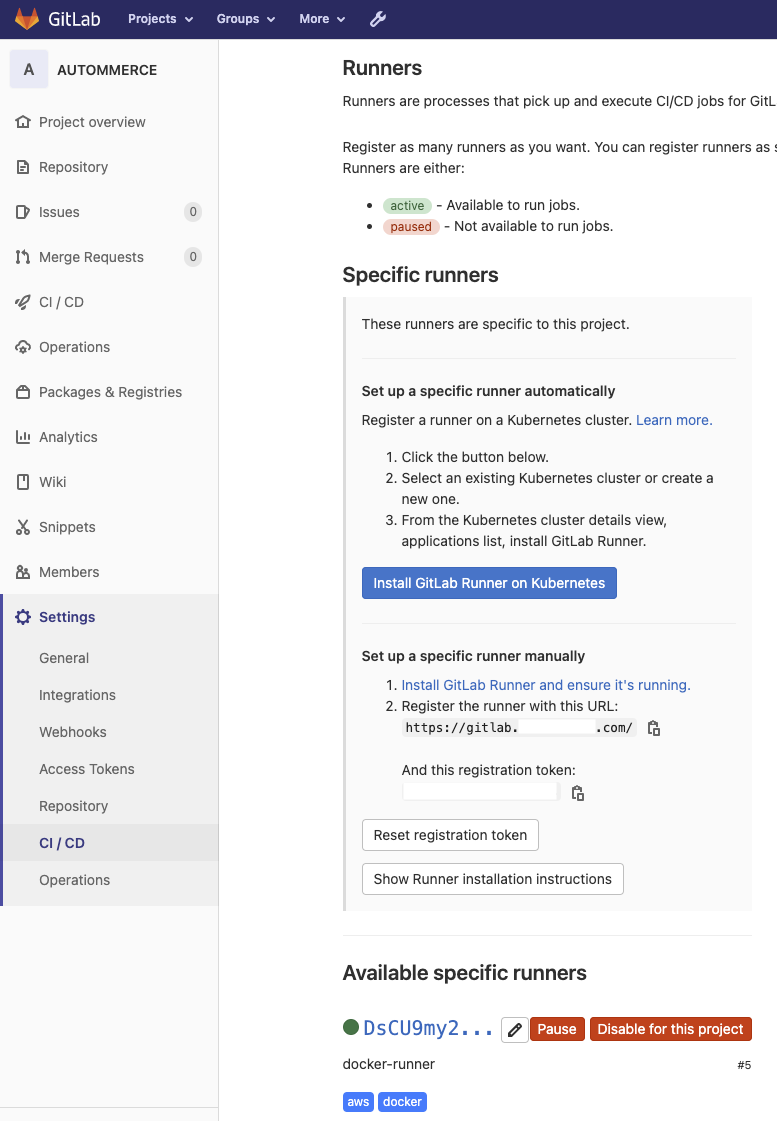Click the AUTOMMERCE project avatar

coord(29,69)
